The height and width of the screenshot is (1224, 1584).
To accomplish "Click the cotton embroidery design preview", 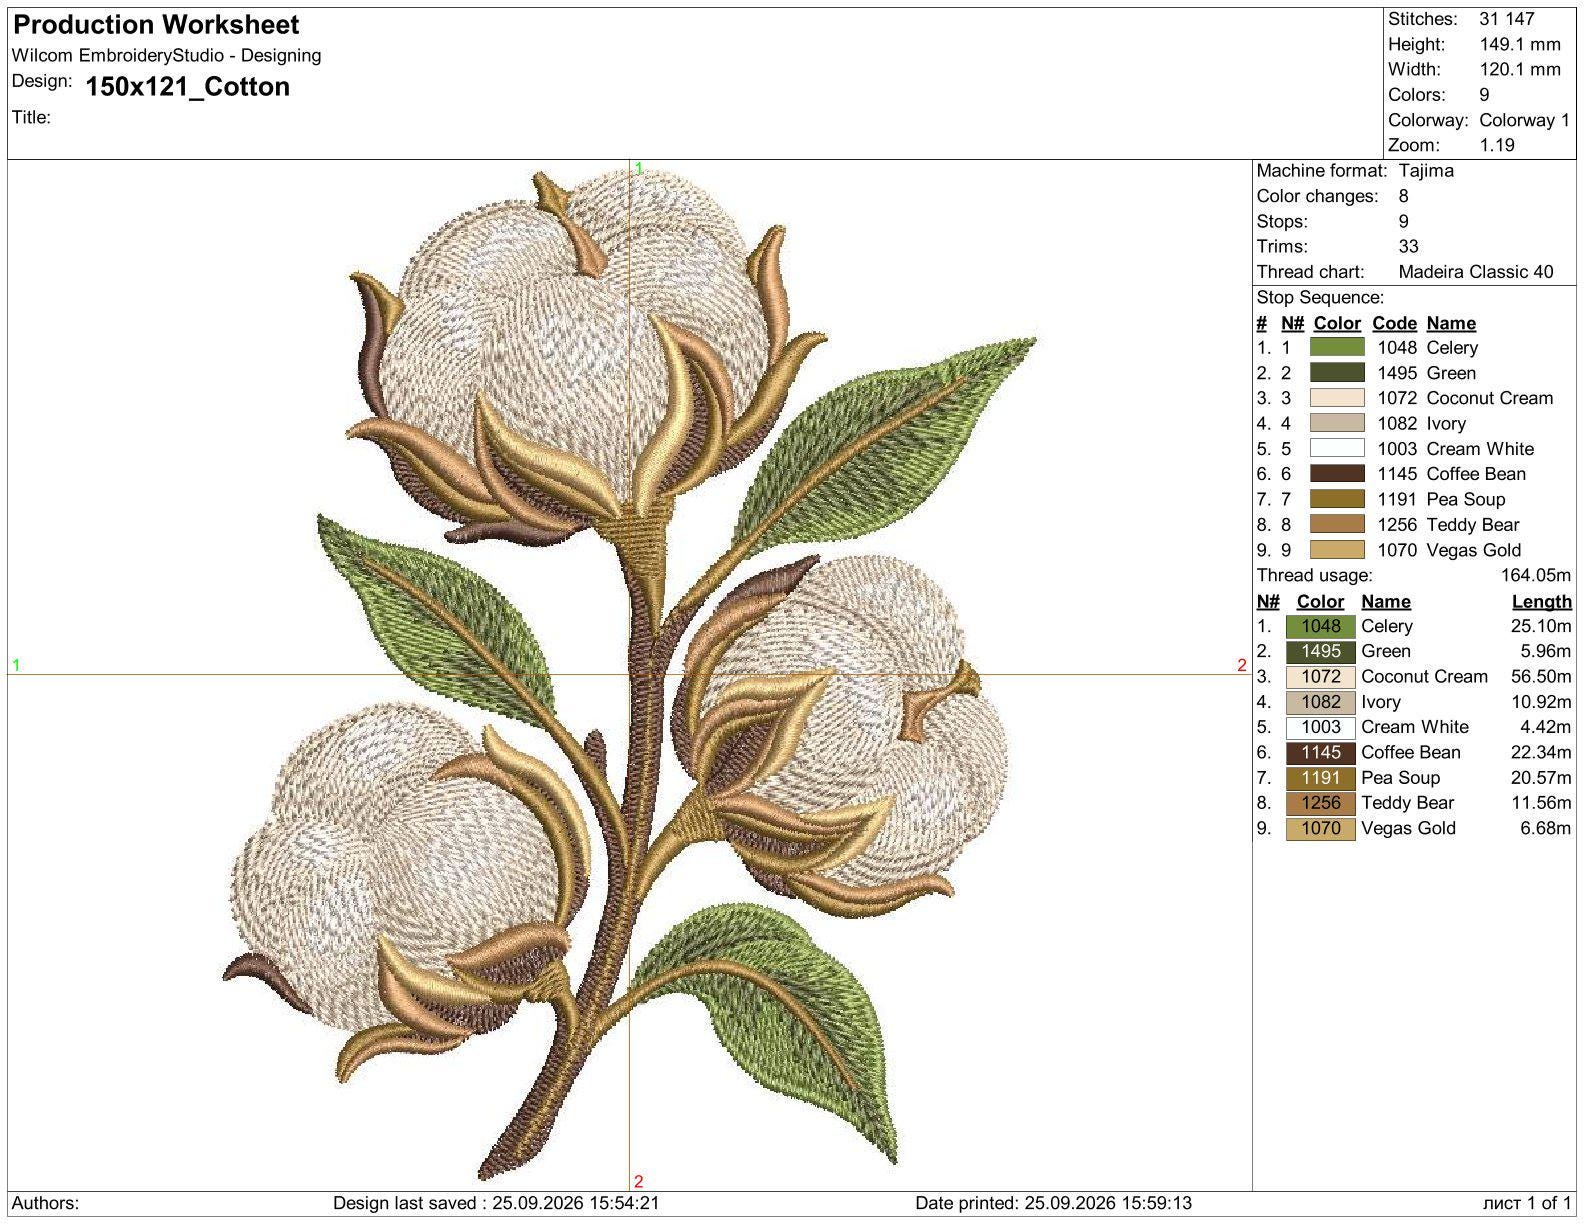I will tap(628, 675).
